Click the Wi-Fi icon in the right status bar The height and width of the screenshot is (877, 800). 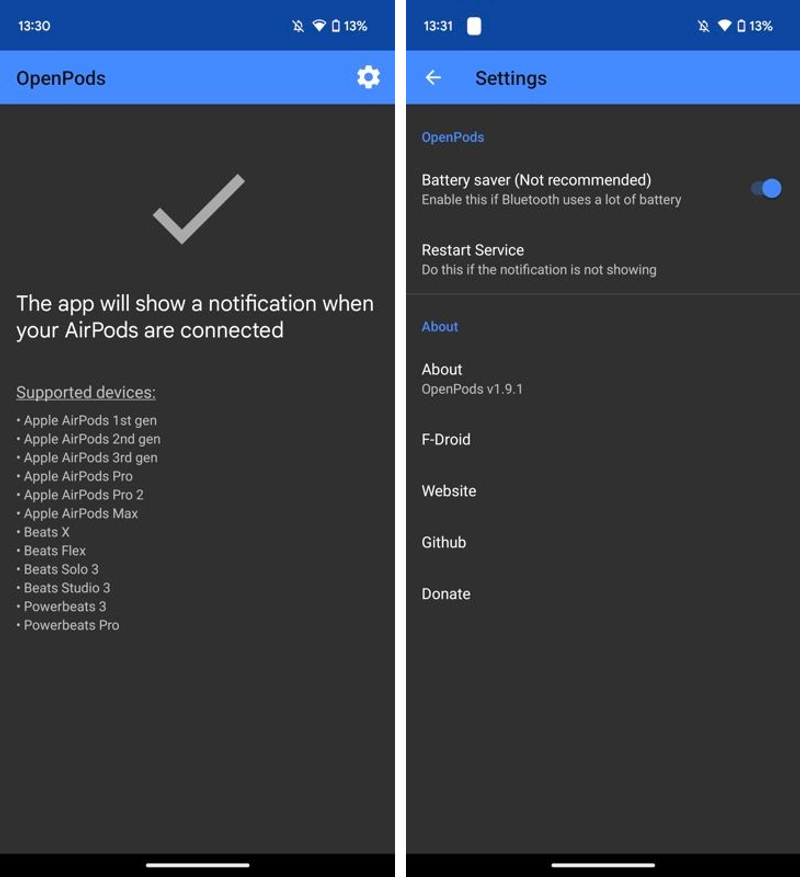[x=724, y=26]
